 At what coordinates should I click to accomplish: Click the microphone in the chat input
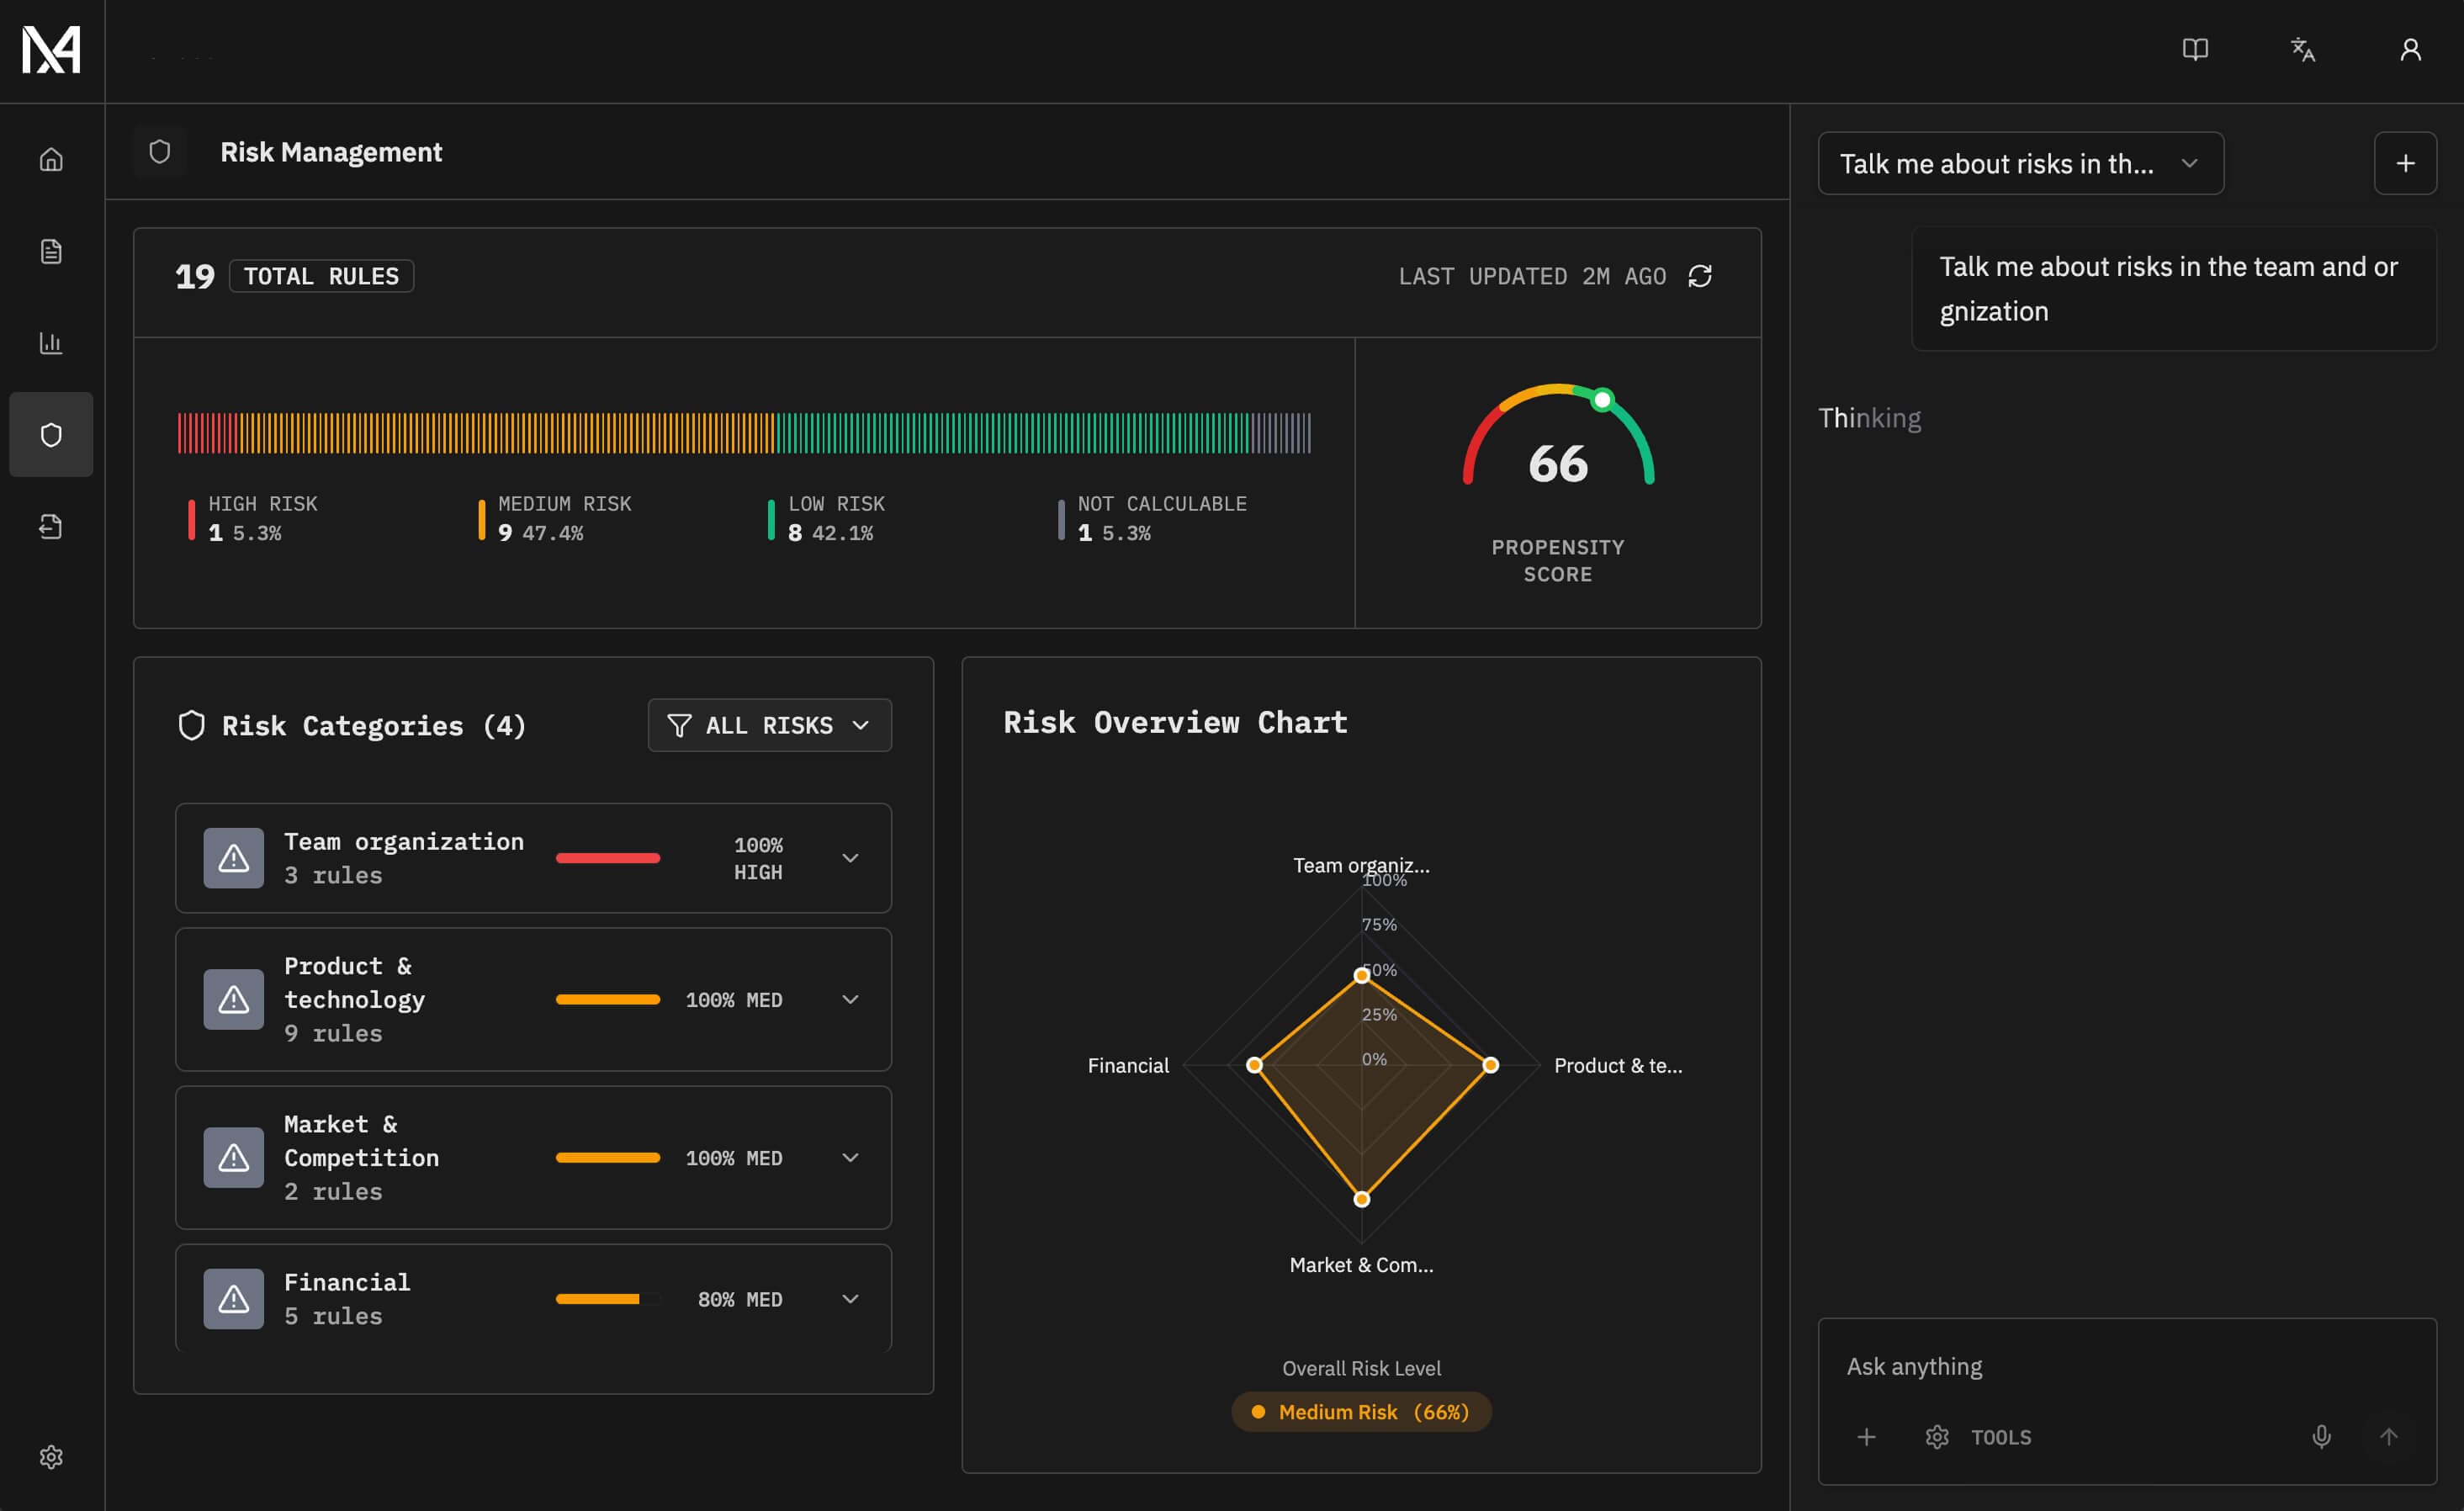tap(2321, 1437)
